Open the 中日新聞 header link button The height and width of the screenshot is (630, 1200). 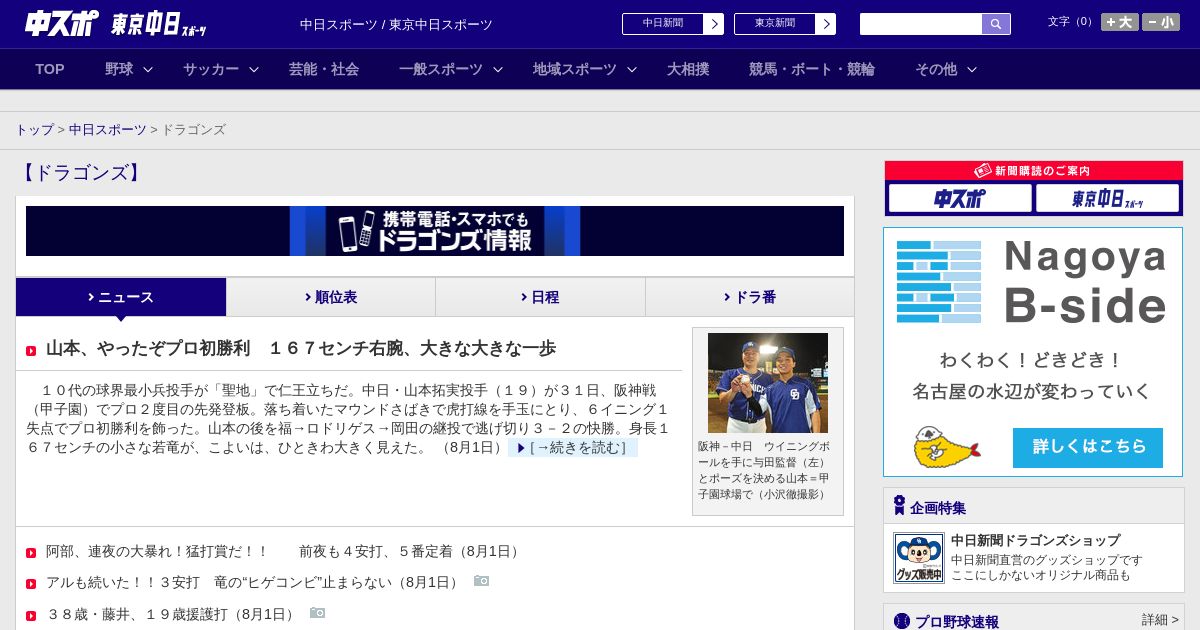point(673,24)
